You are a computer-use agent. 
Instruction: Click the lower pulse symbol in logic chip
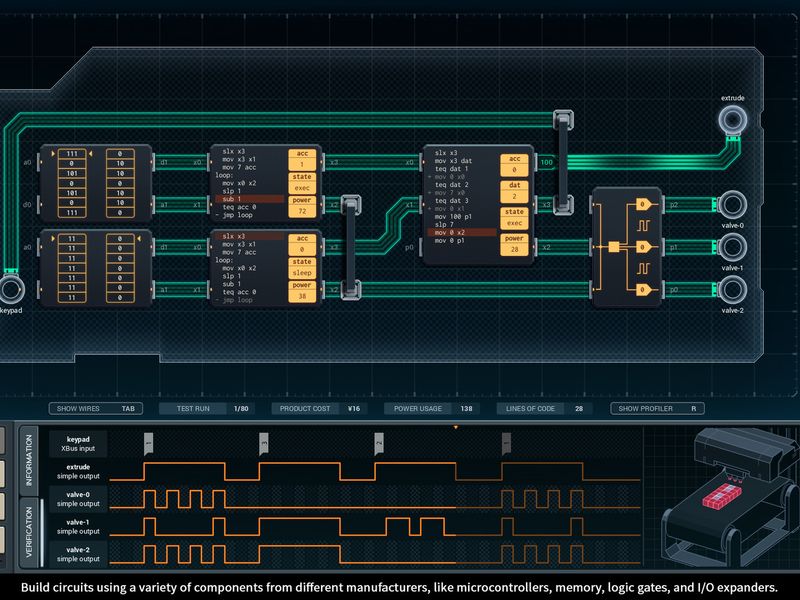pos(643,268)
